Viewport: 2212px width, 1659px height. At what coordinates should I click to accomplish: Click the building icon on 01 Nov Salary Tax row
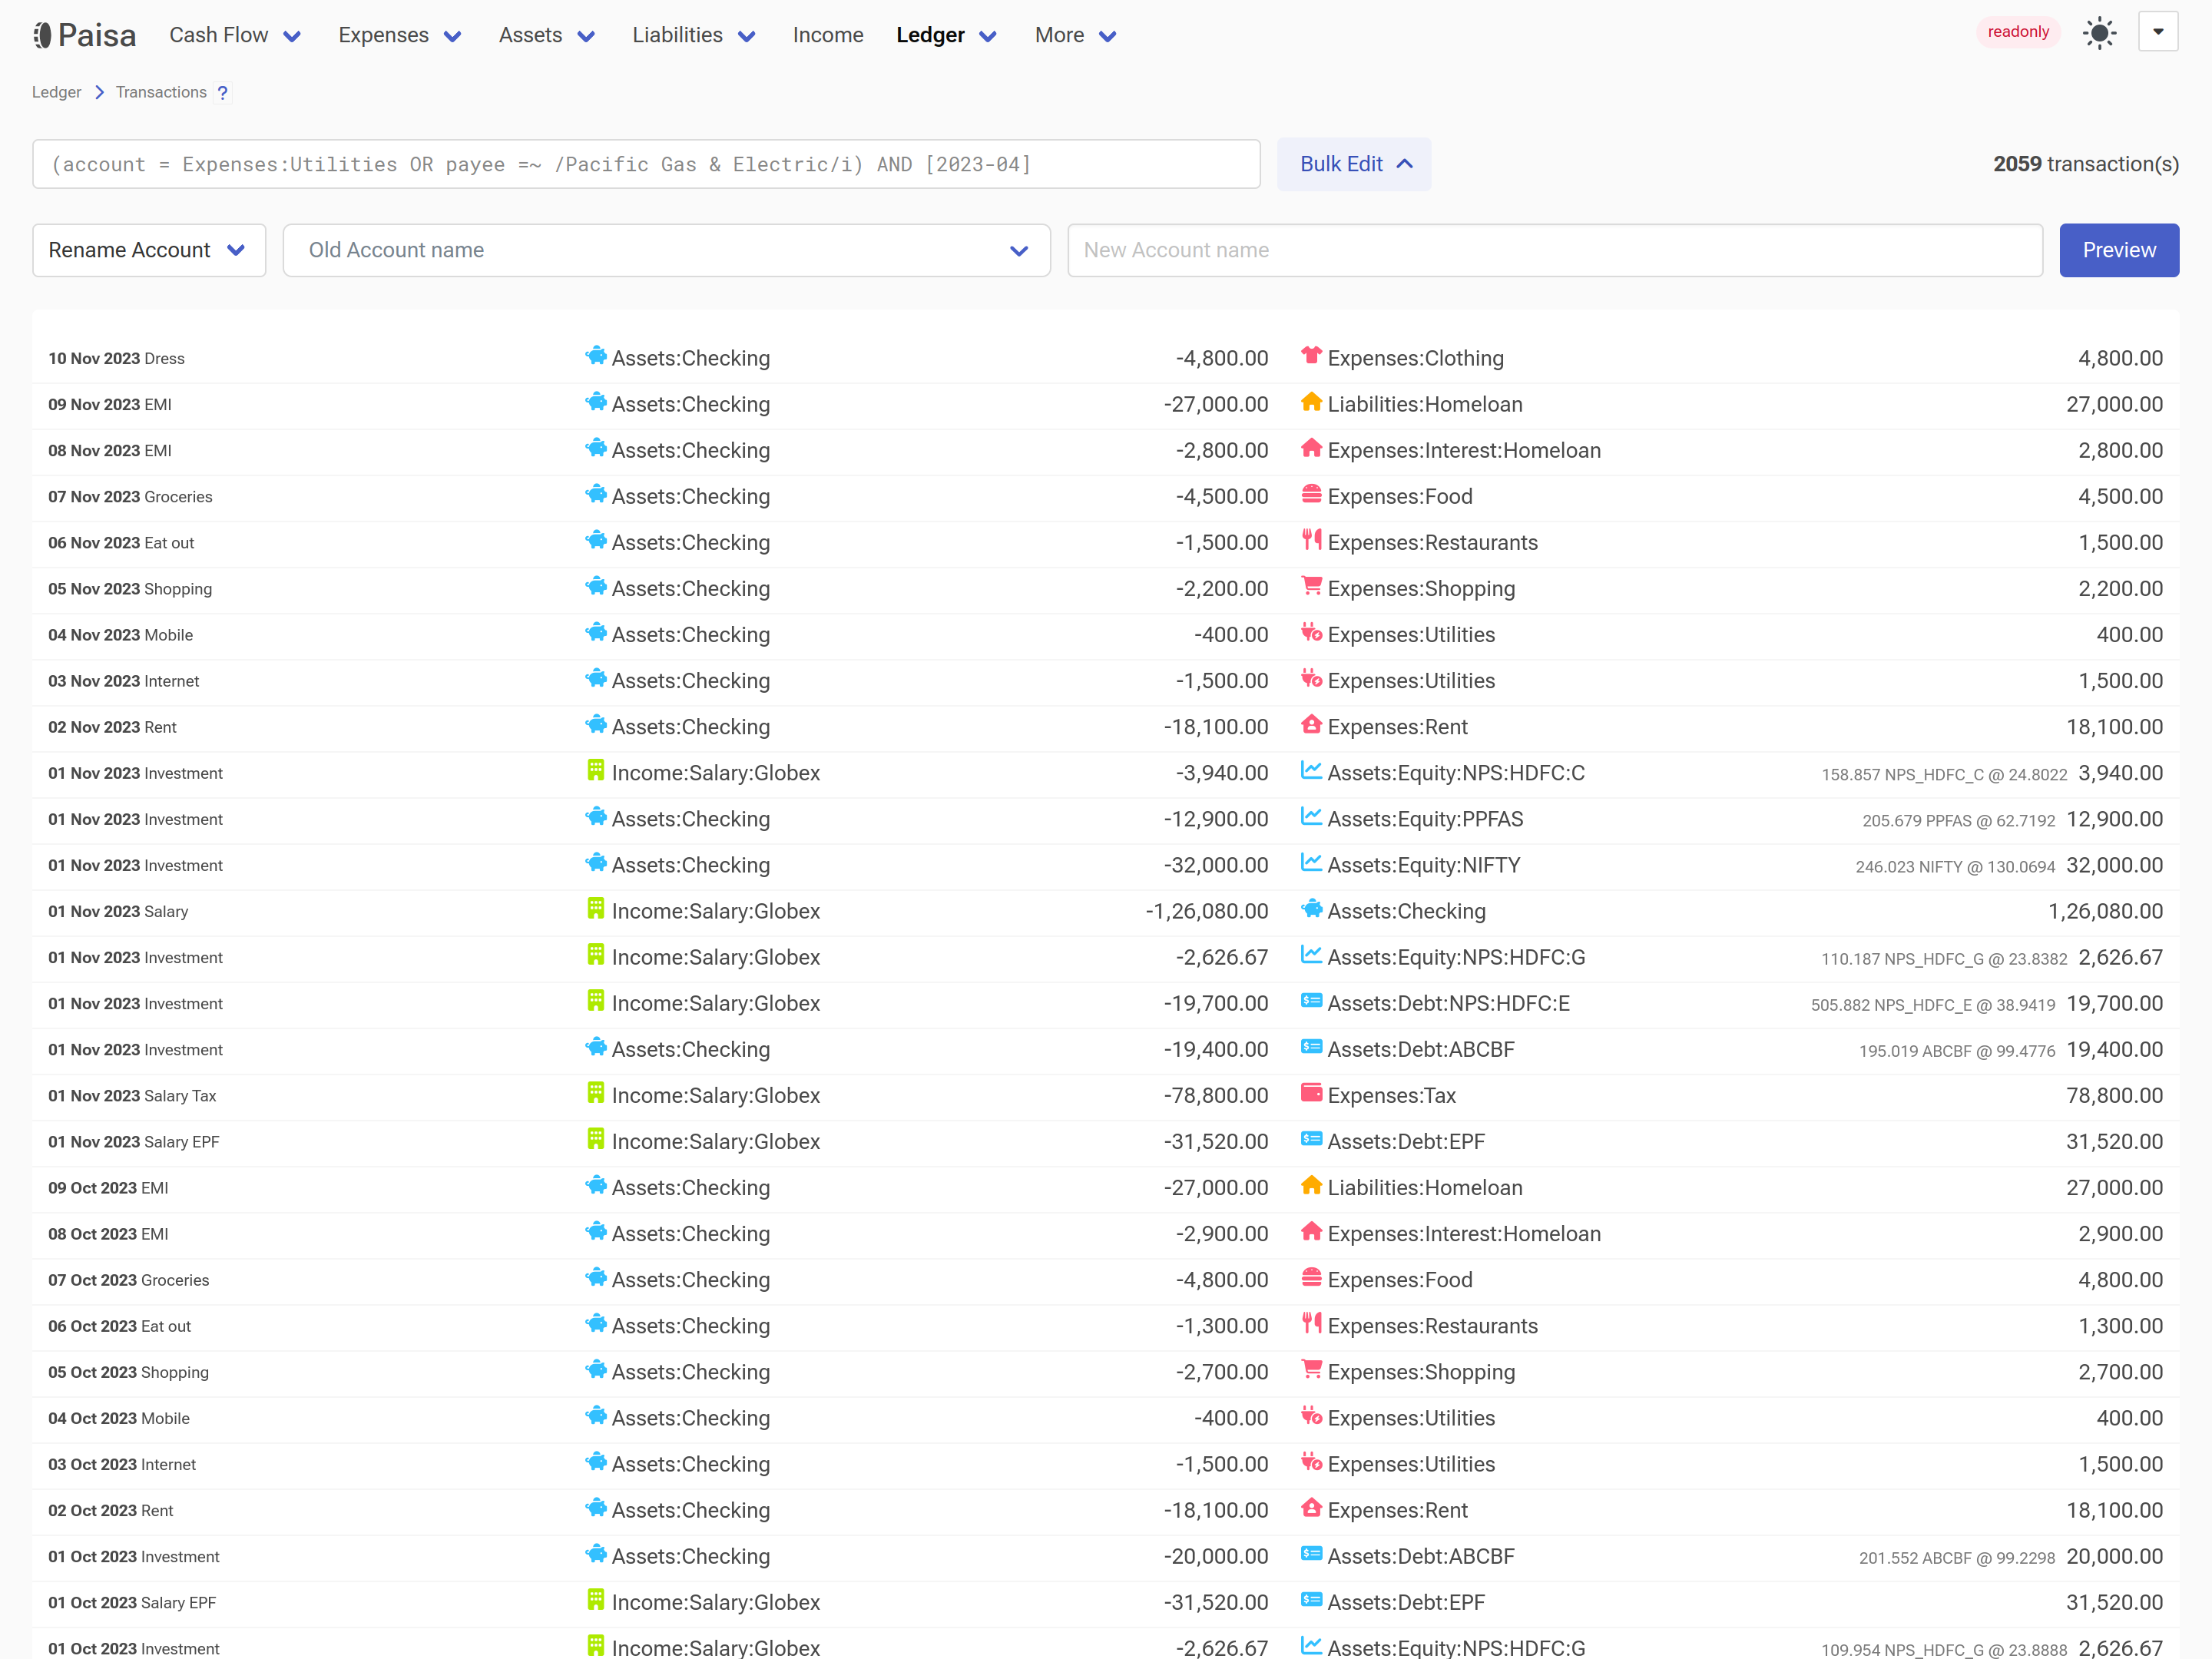coord(595,1093)
